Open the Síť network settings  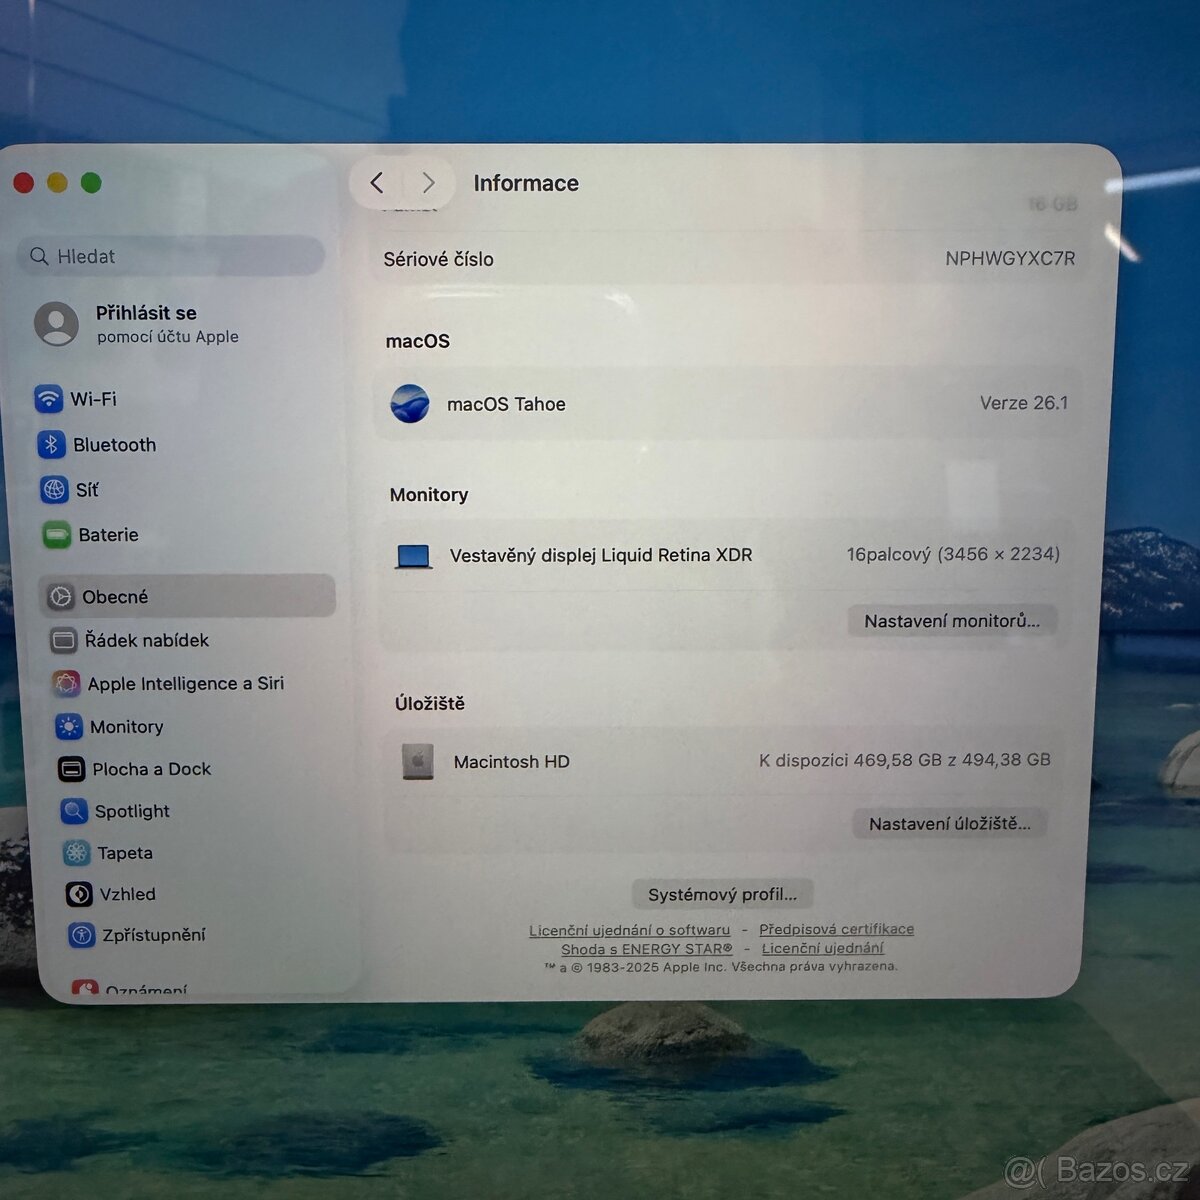click(87, 490)
